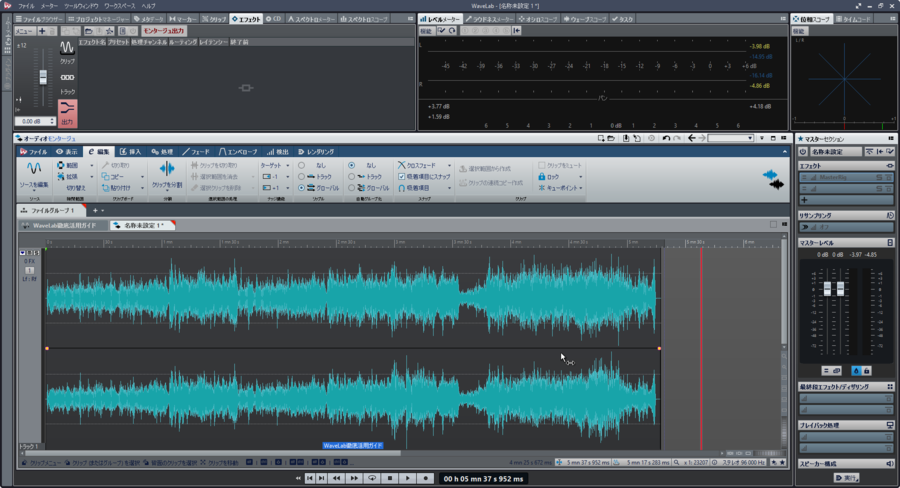Toggle loop playback in transport bar
The image size is (900, 488).
coord(372,478)
